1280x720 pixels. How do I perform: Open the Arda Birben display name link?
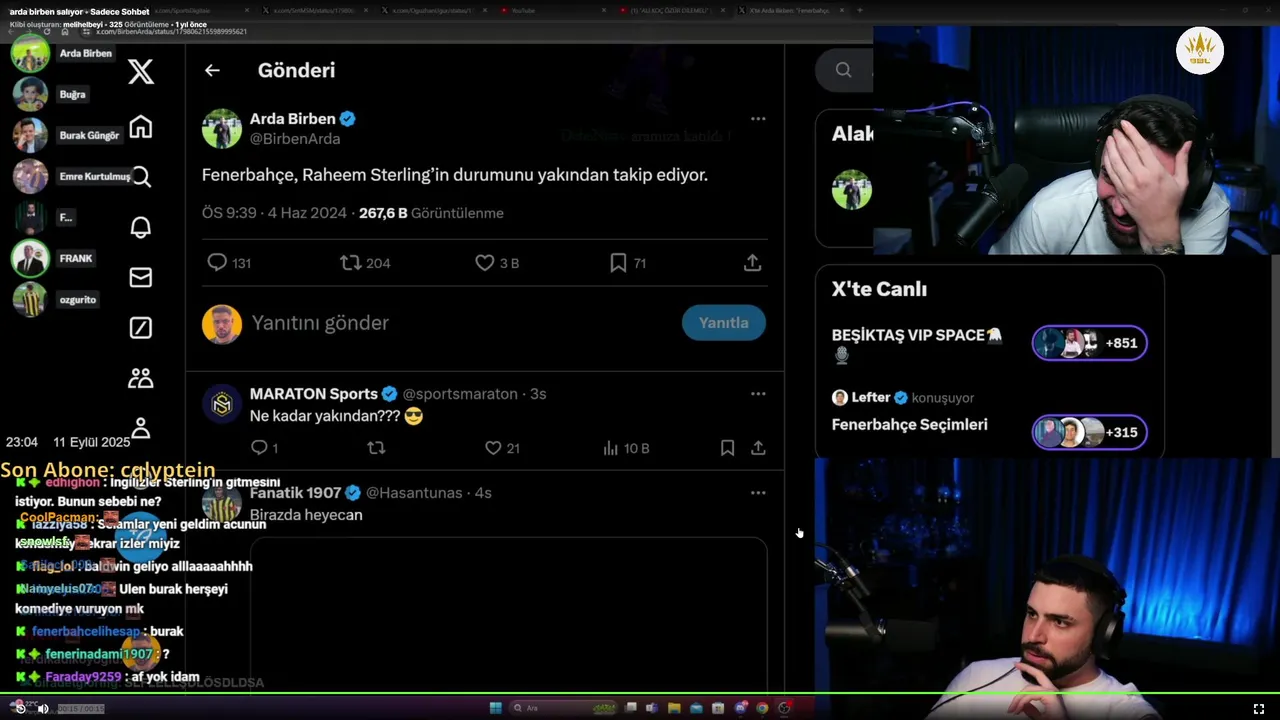(x=292, y=119)
